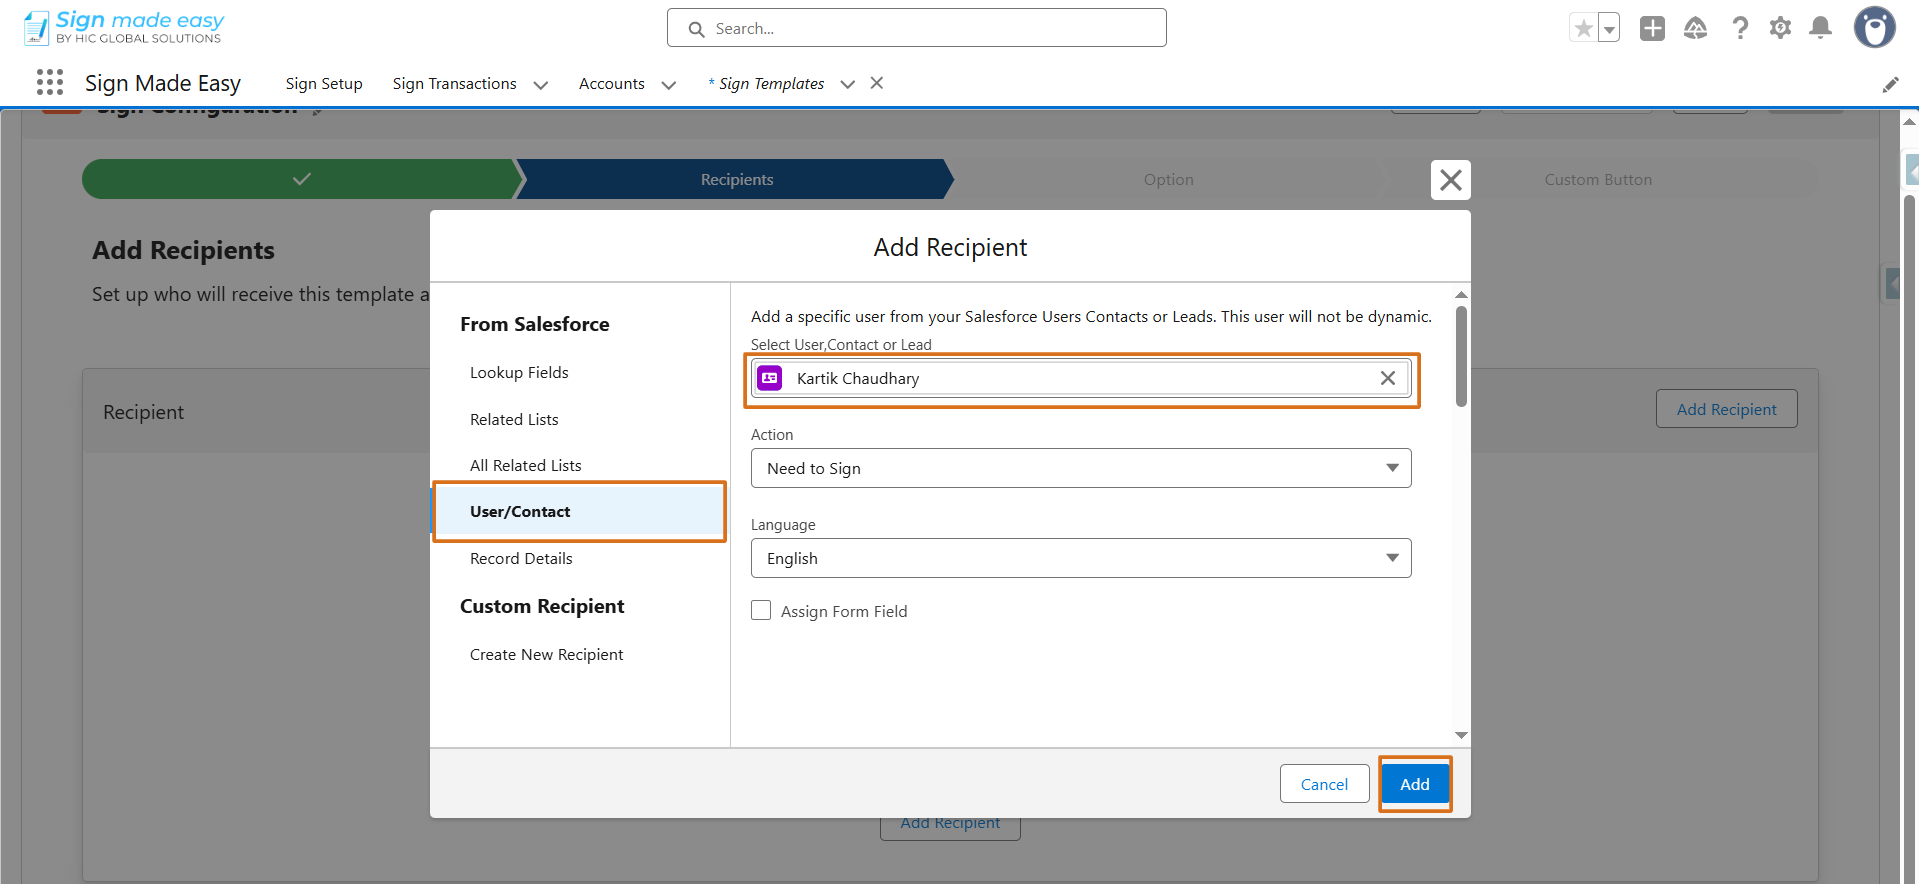
Task: Expand the Sign Transactions tab chevron
Action: point(541,85)
